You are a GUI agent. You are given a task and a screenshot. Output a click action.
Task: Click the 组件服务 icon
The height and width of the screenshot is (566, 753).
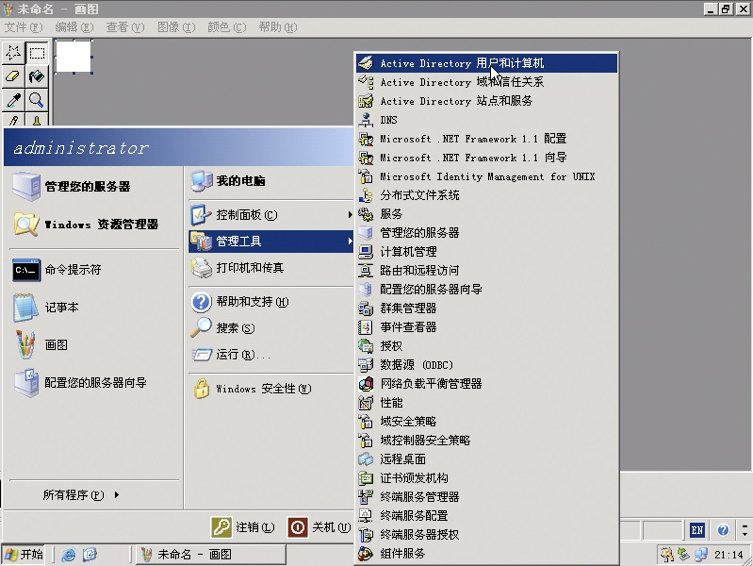[x=365, y=554]
